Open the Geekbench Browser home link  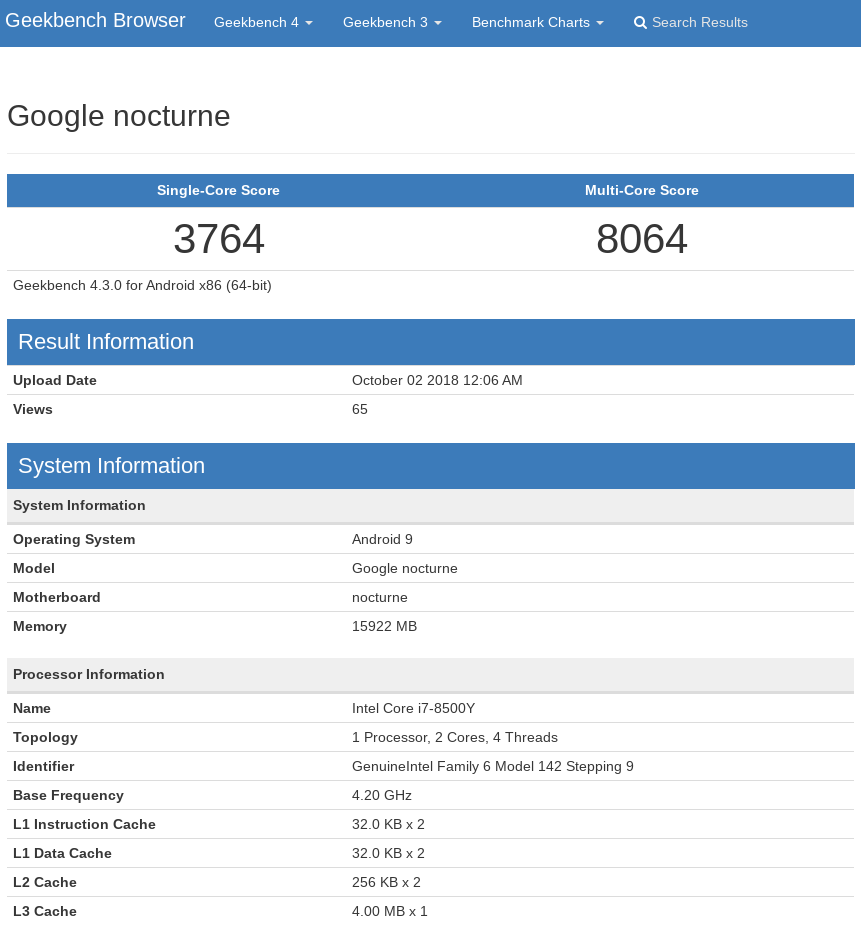[x=95, y=21]
